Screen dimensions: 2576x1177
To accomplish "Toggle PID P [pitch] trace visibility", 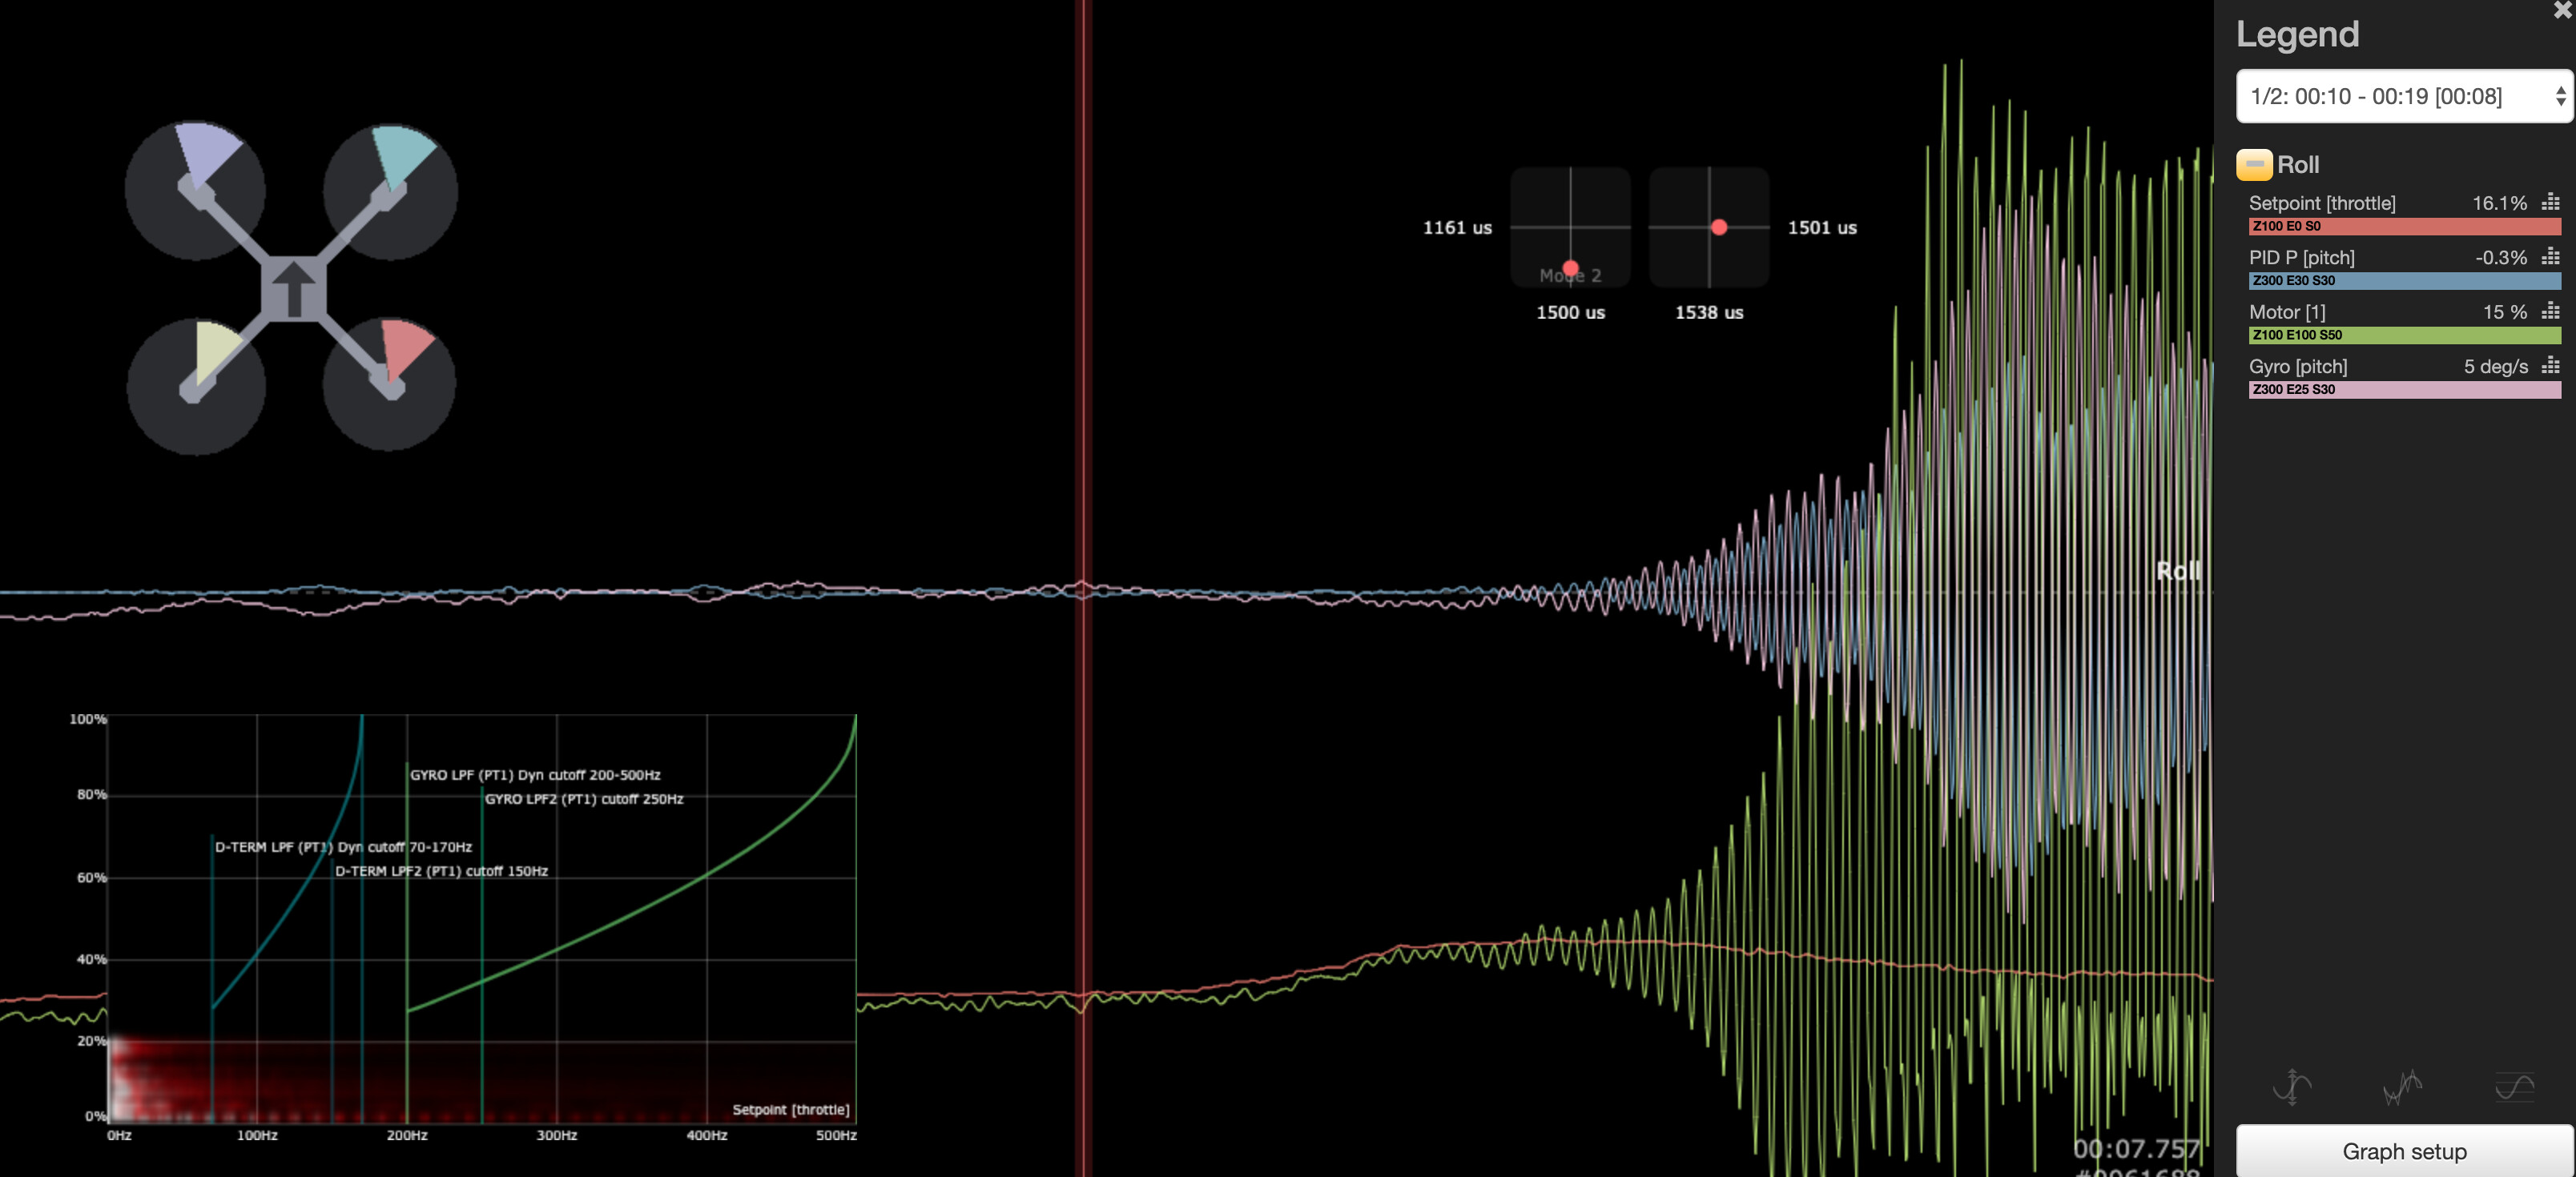I will 2301,258.
